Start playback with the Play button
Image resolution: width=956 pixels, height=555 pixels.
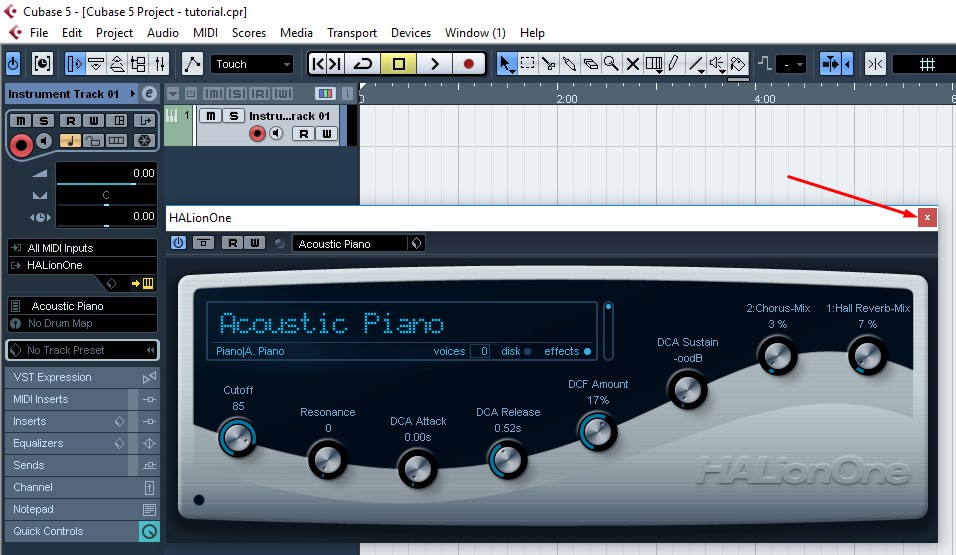434,63
